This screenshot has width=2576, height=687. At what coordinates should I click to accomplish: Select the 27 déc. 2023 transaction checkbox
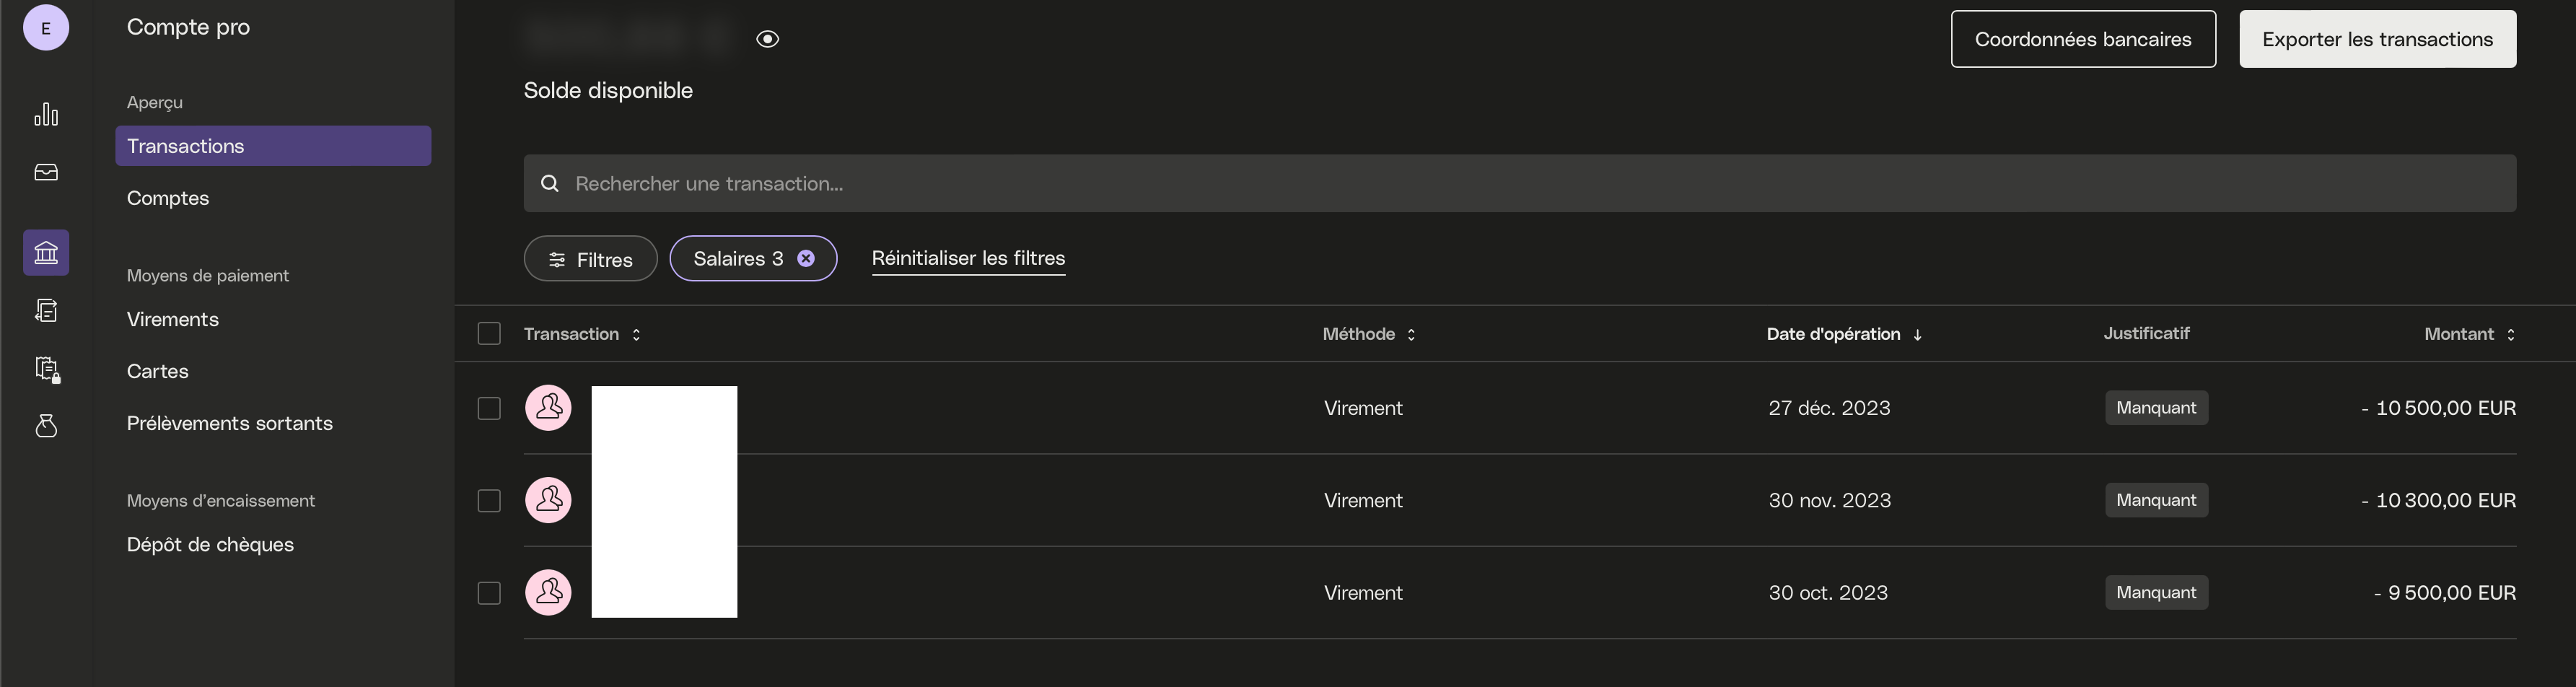click(x=489, y=408)
